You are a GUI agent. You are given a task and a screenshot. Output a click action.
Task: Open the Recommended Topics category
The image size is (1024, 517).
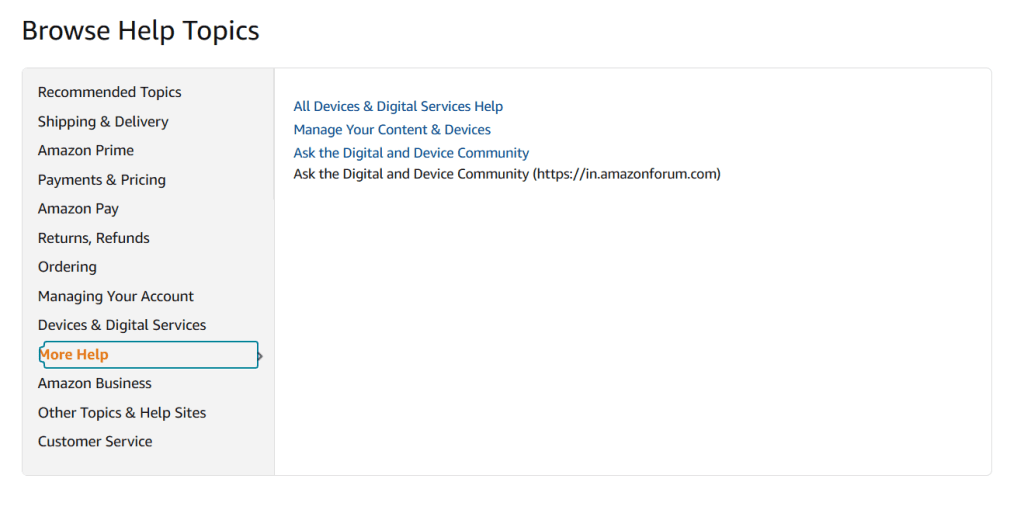tap(109, 92)
